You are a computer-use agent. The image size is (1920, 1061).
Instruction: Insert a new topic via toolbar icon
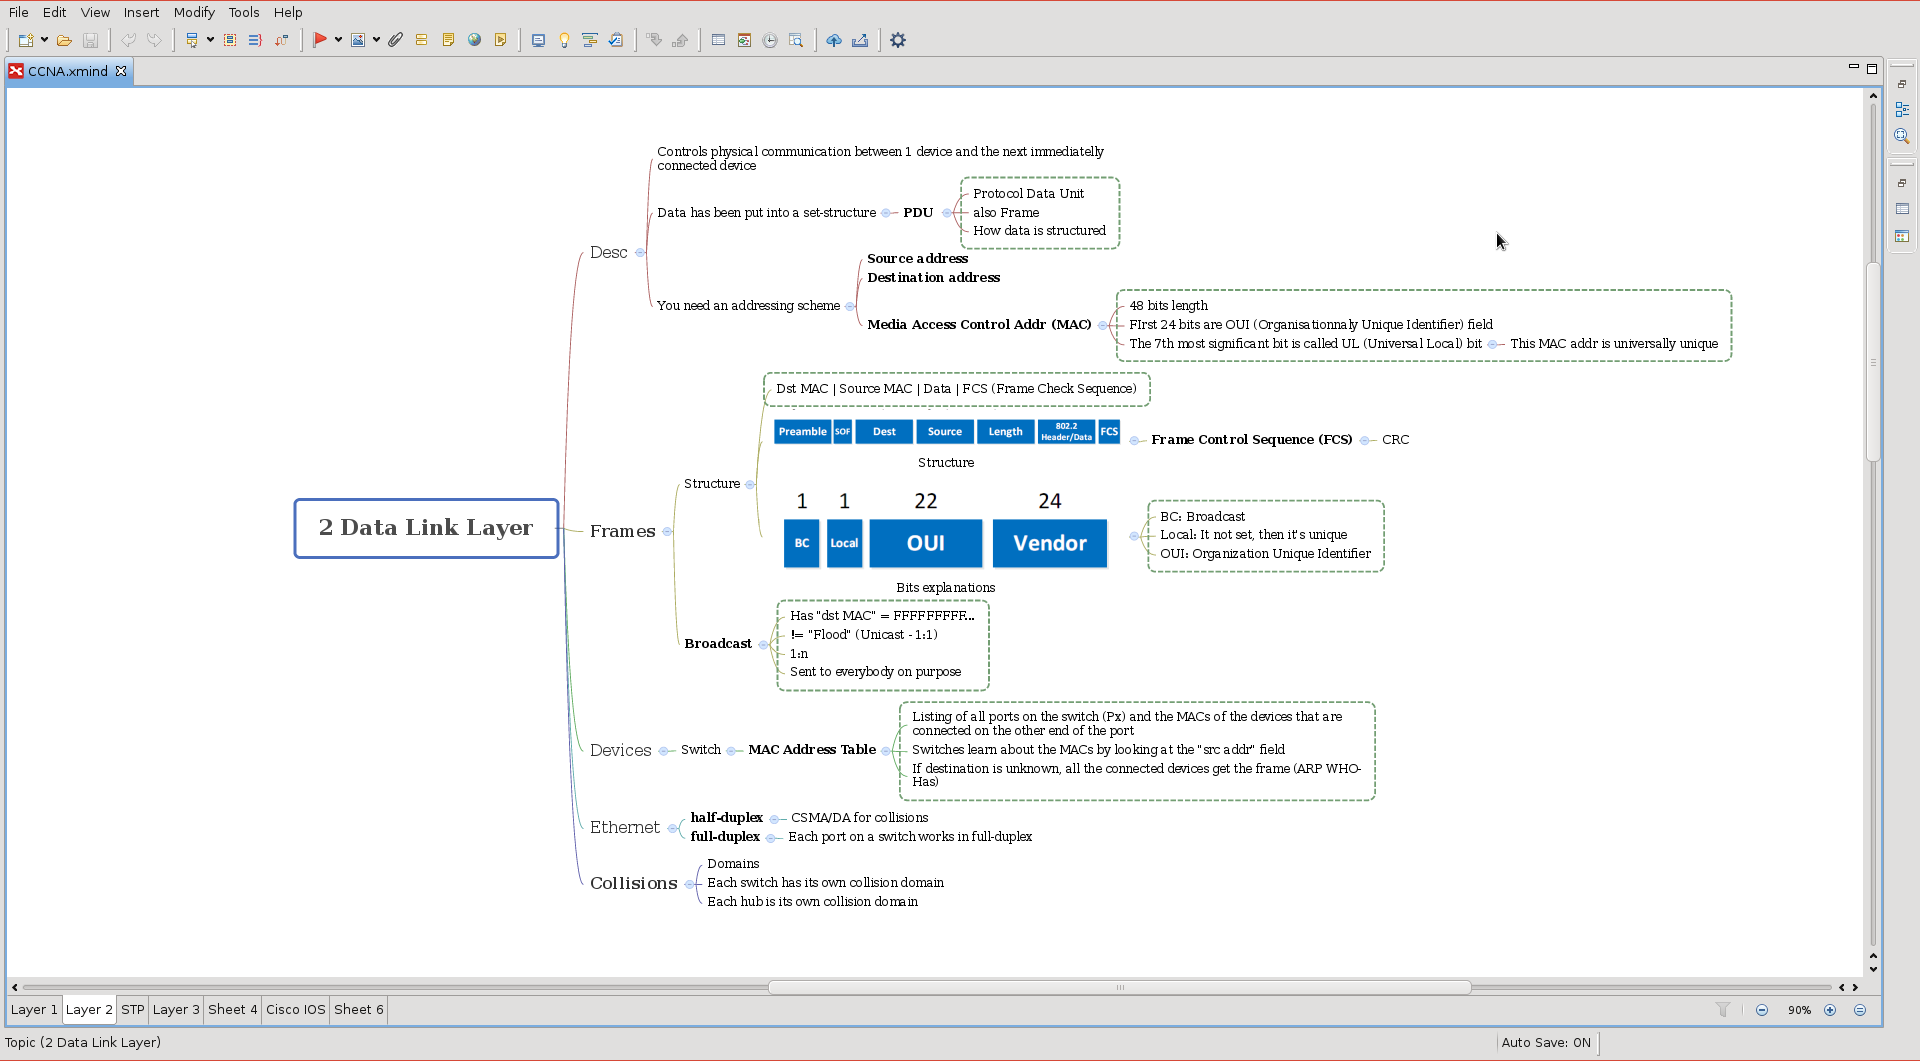[192, 40]
